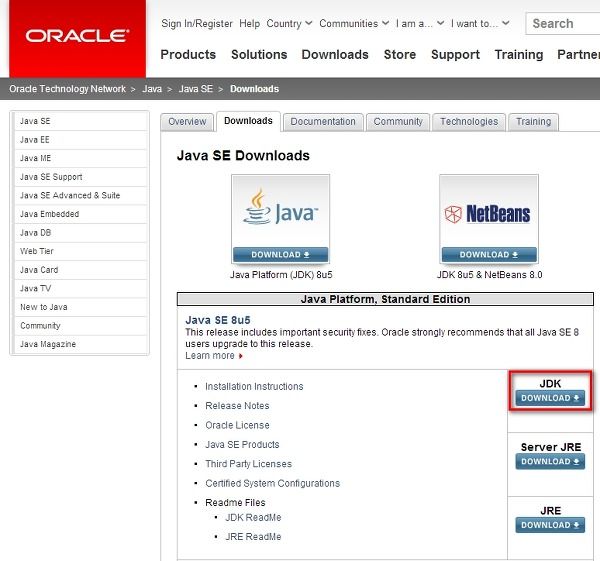Open Java SE Advanced & Suite

point(80,195)
